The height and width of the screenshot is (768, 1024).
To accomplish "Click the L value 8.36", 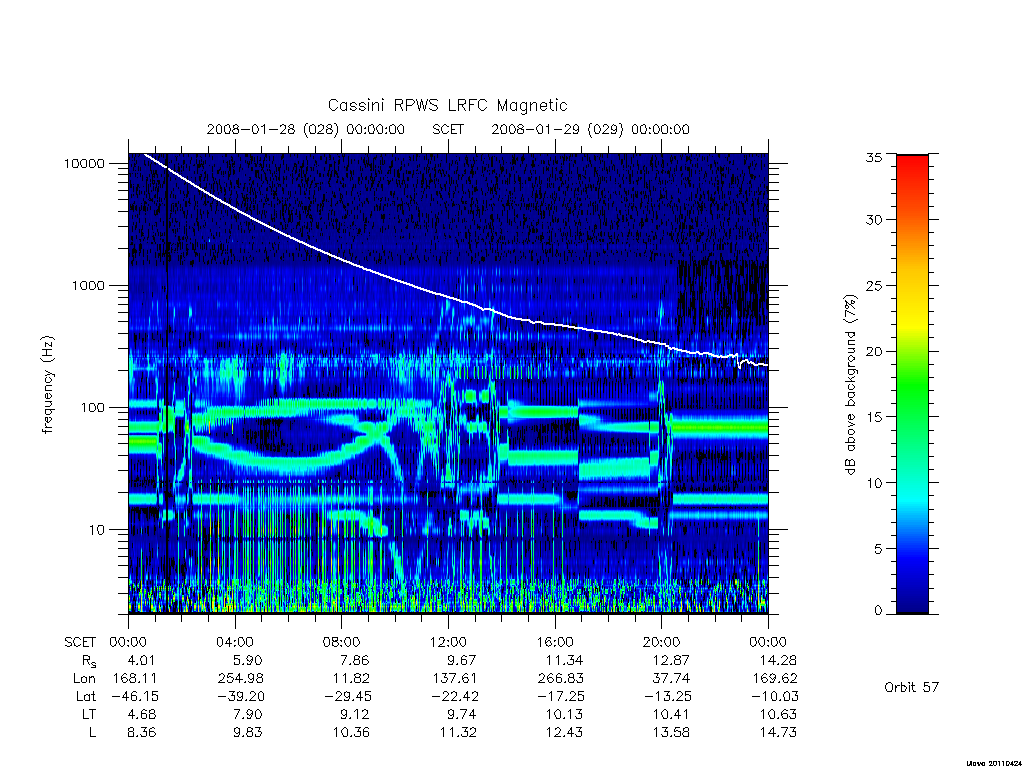I will 141,732.
